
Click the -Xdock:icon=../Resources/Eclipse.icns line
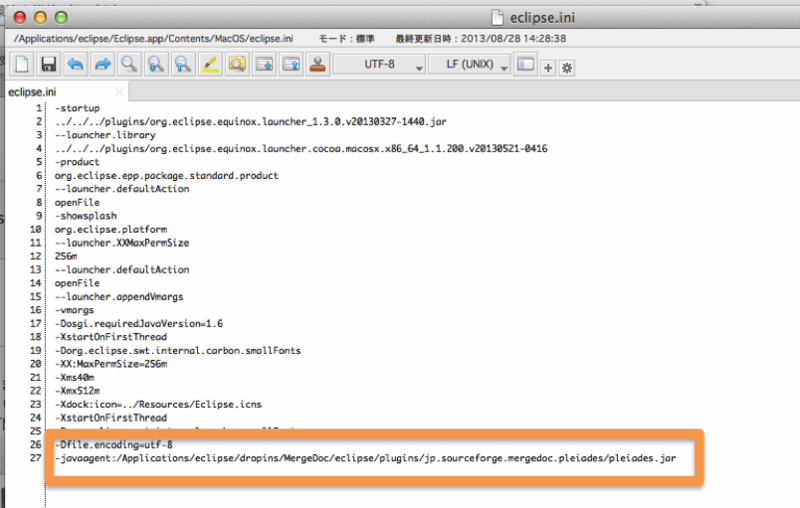coord(158,404)
